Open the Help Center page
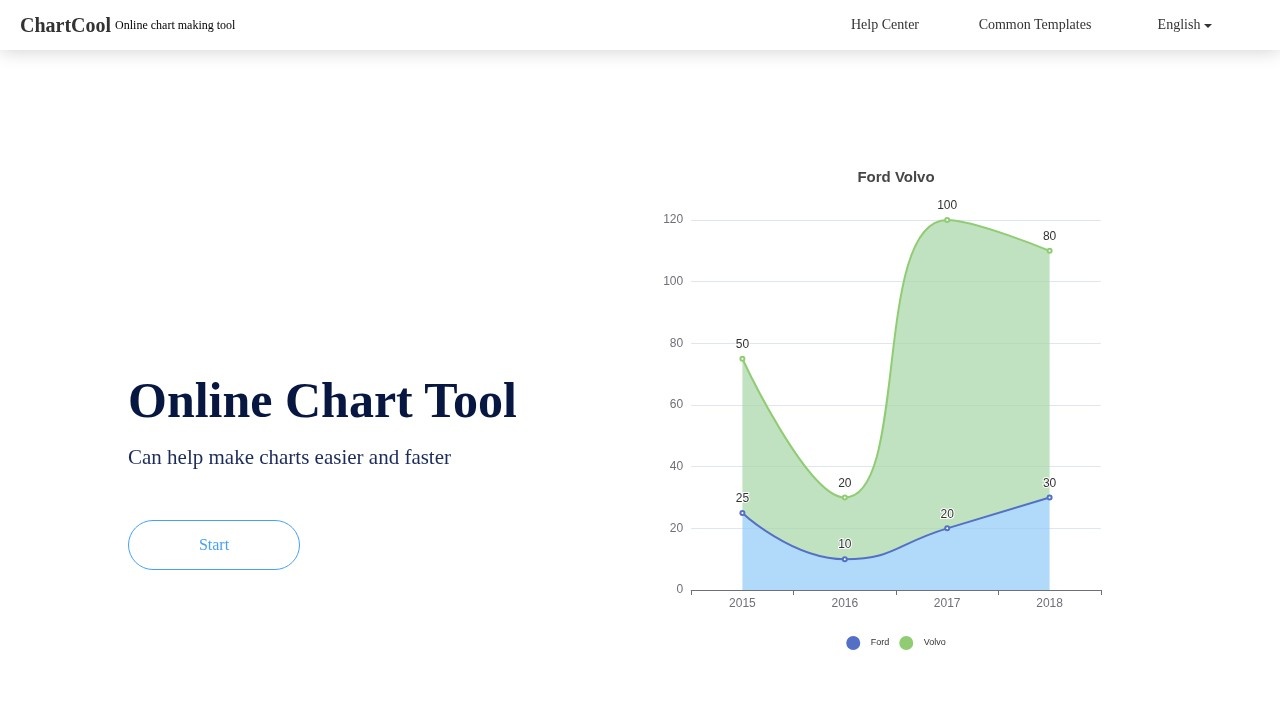The image size is (1280, 720). pyautogui.click(x=885, y=25)
